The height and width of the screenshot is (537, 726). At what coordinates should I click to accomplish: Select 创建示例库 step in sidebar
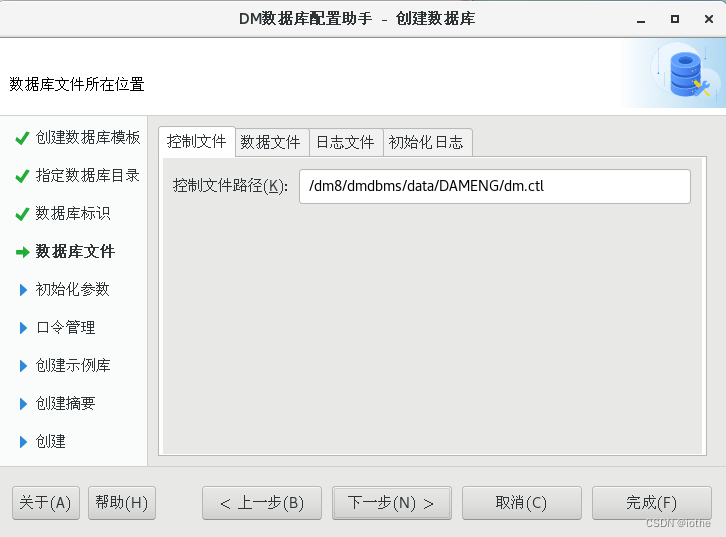[x=73, y=365]
